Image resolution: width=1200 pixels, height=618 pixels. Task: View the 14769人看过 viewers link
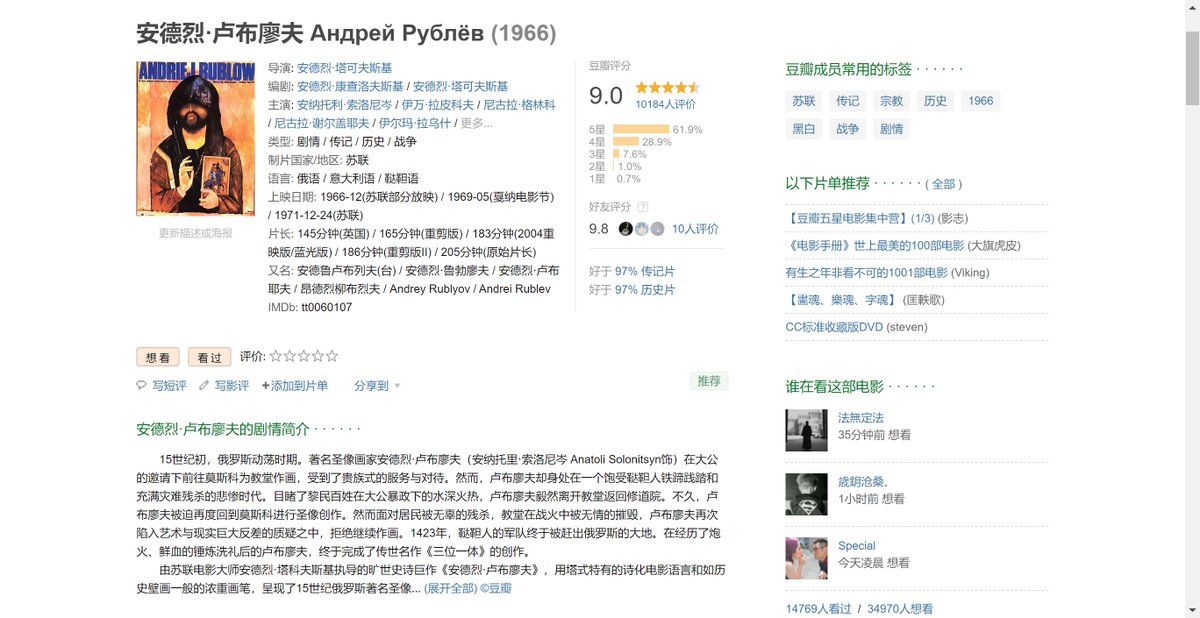[819, 608]
